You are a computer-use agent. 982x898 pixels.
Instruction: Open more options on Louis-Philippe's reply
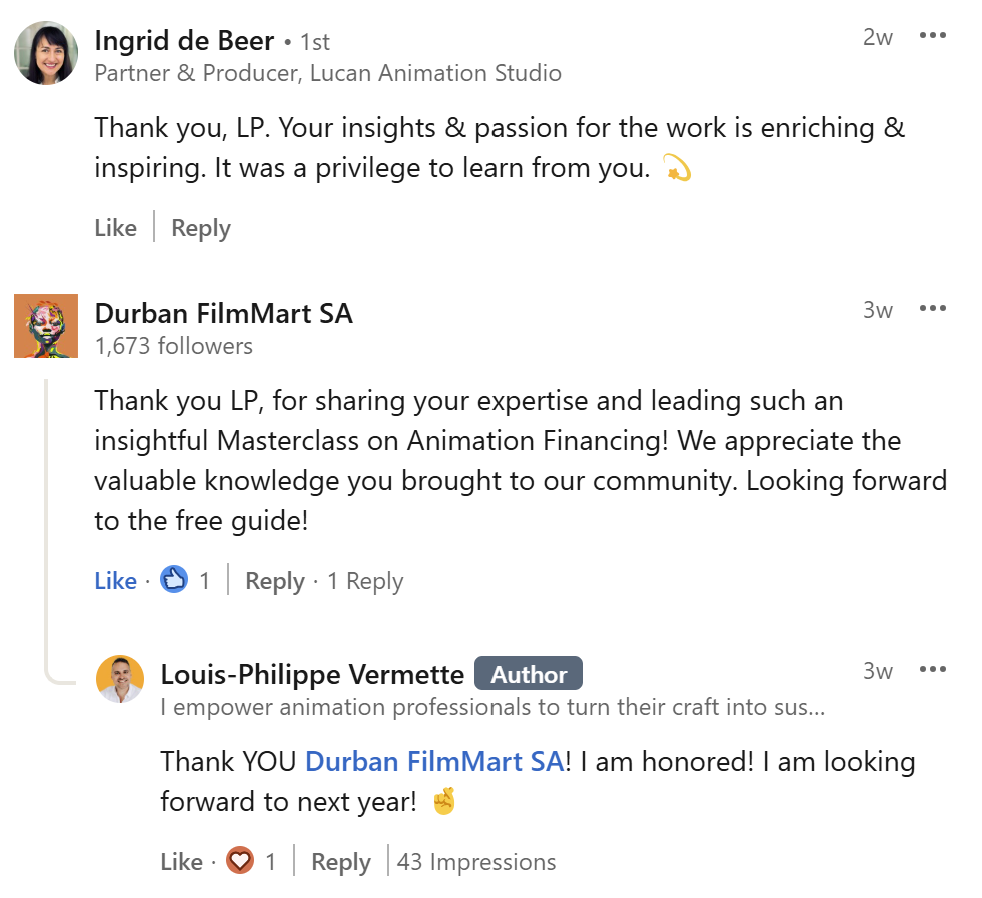coord(932,669)
